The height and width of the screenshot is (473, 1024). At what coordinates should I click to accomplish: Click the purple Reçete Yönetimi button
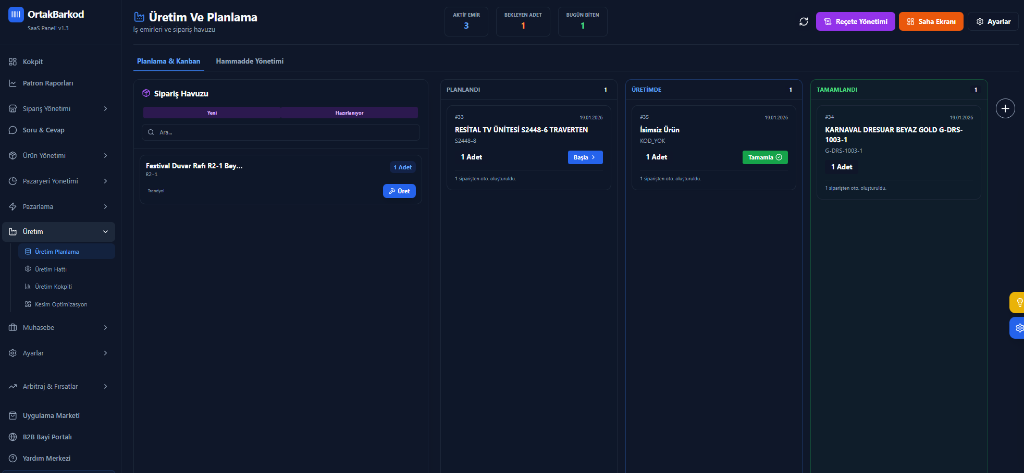click(x=855, y=22)
